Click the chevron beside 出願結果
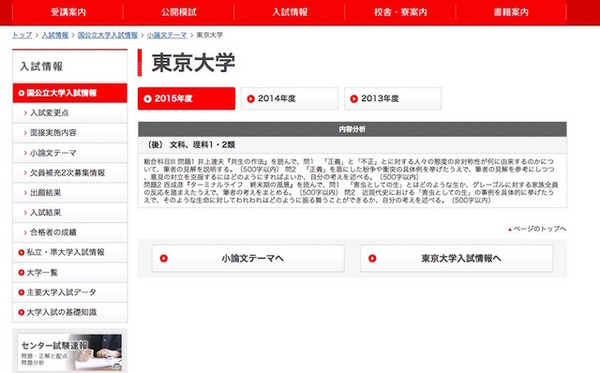This screenshot has height=373, width=600. pos(25,193)
